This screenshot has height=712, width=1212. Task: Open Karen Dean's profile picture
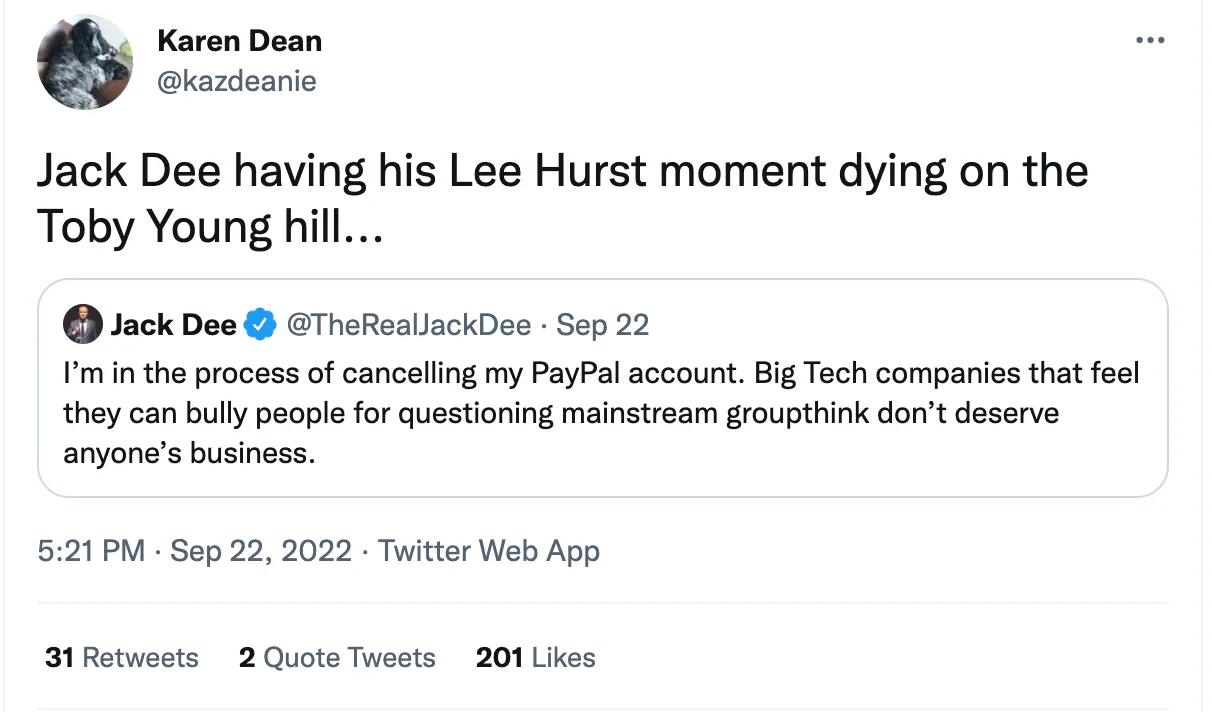click(x=85, y=62)
